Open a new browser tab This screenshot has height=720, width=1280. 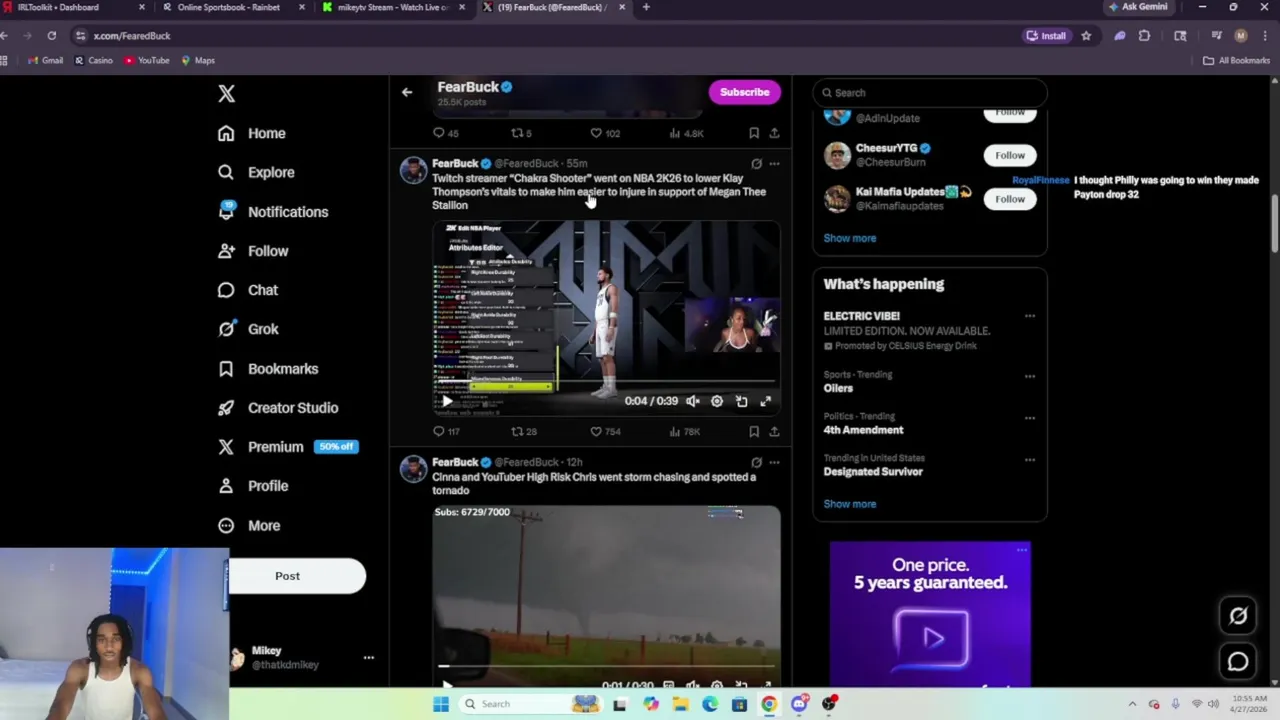tap(646, 7)
